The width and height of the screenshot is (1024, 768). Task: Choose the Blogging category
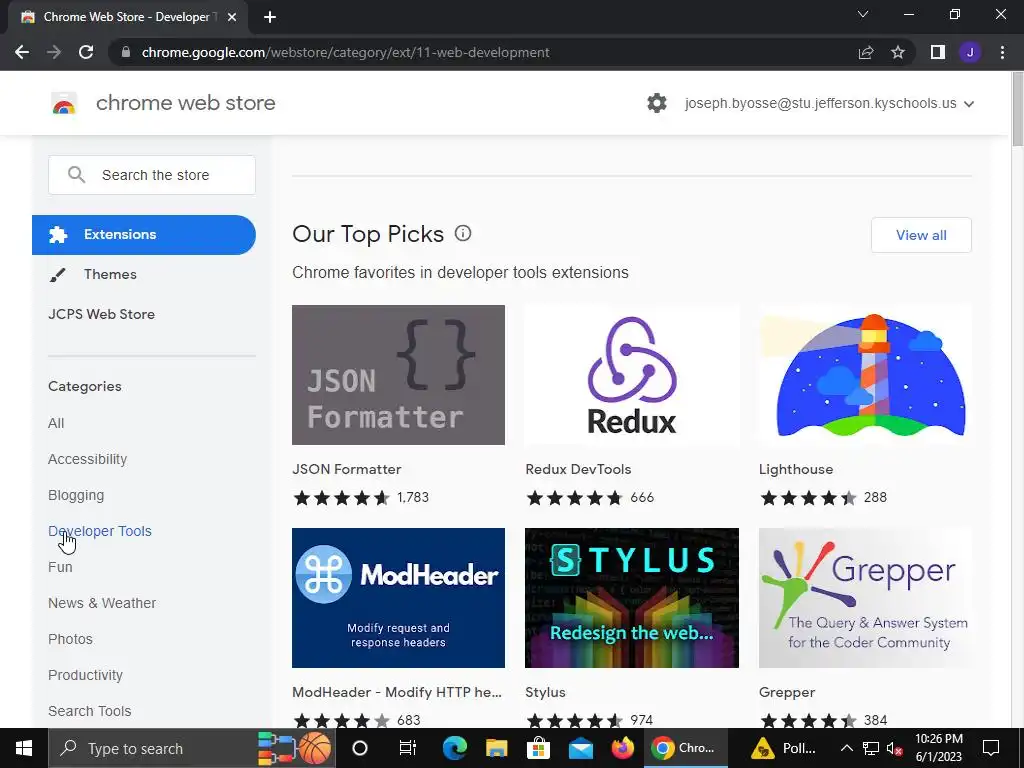click(x=76, y=495)
